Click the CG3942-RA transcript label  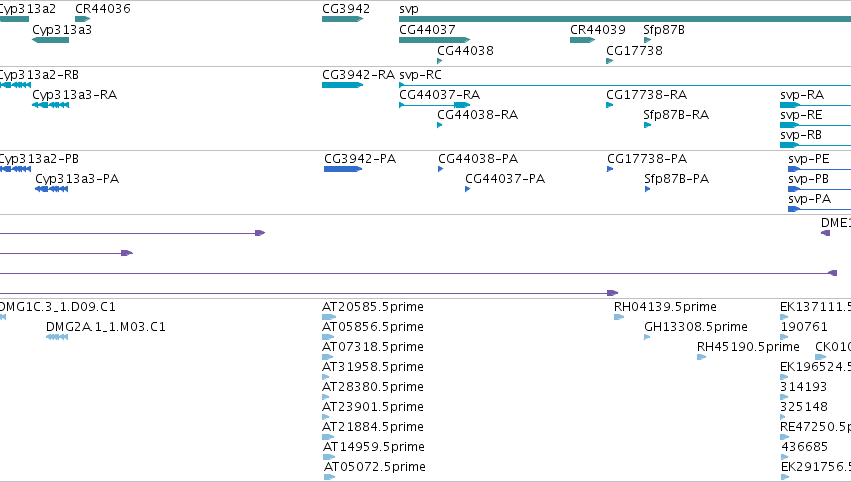358,74
